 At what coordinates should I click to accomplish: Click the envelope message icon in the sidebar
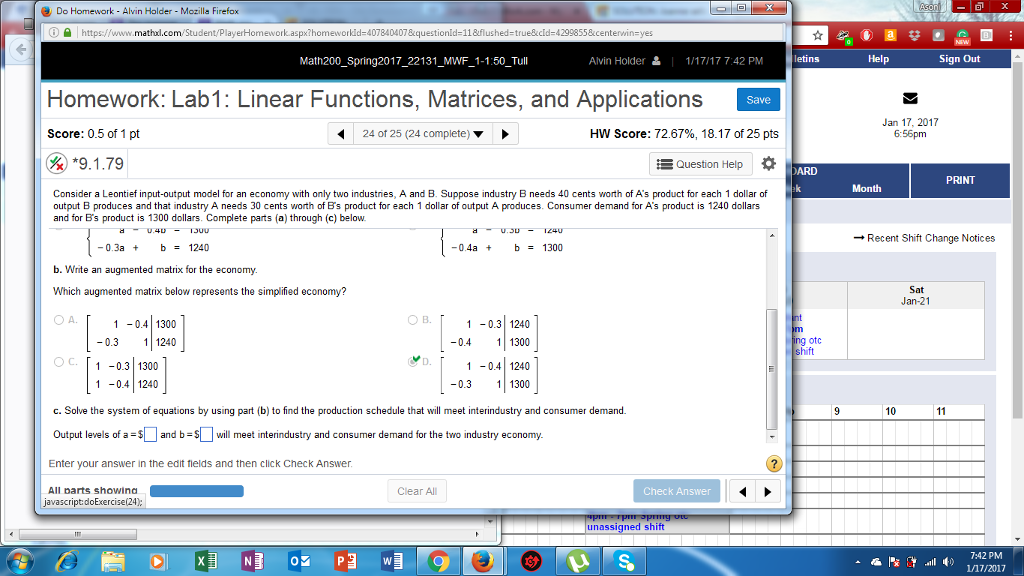point(910,98)
